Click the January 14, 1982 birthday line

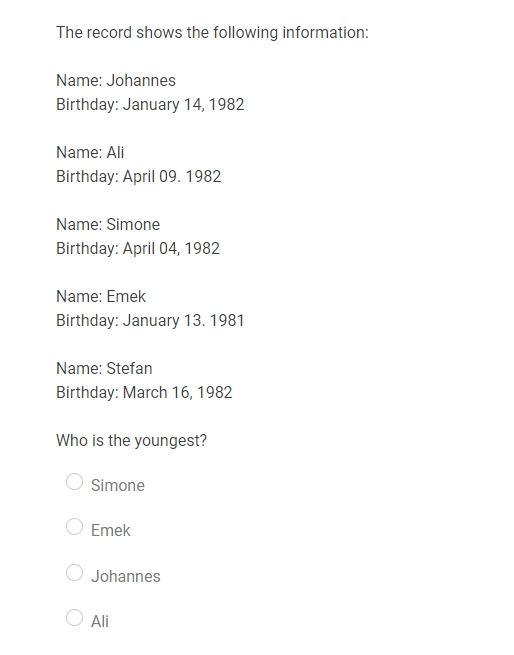150,104
